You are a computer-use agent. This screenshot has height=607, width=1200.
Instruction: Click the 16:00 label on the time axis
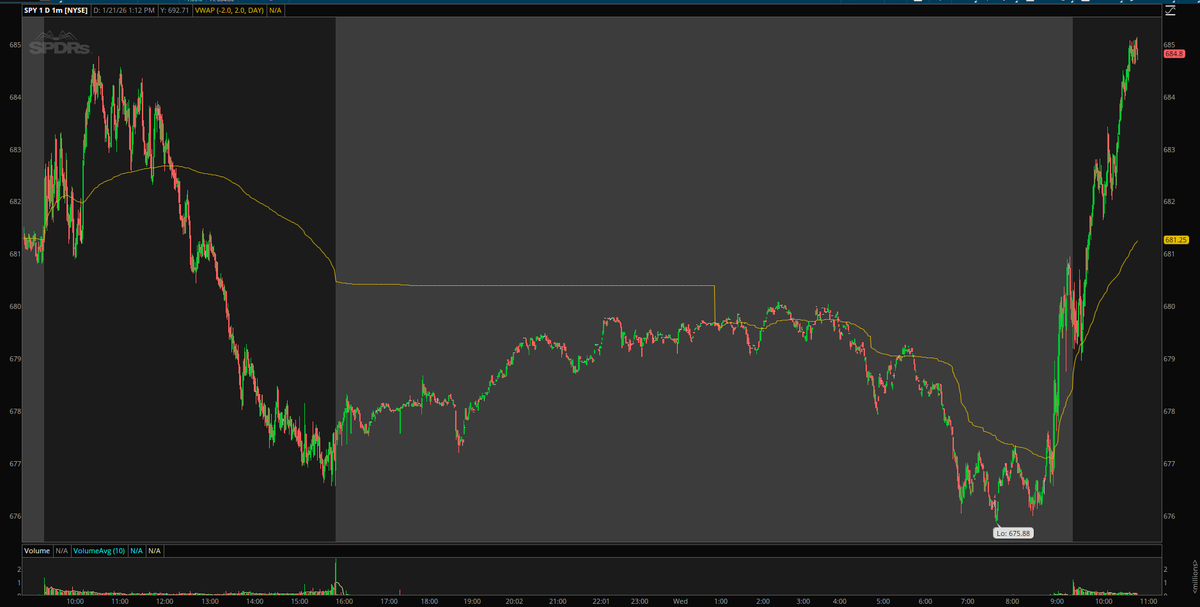(344, 602)
